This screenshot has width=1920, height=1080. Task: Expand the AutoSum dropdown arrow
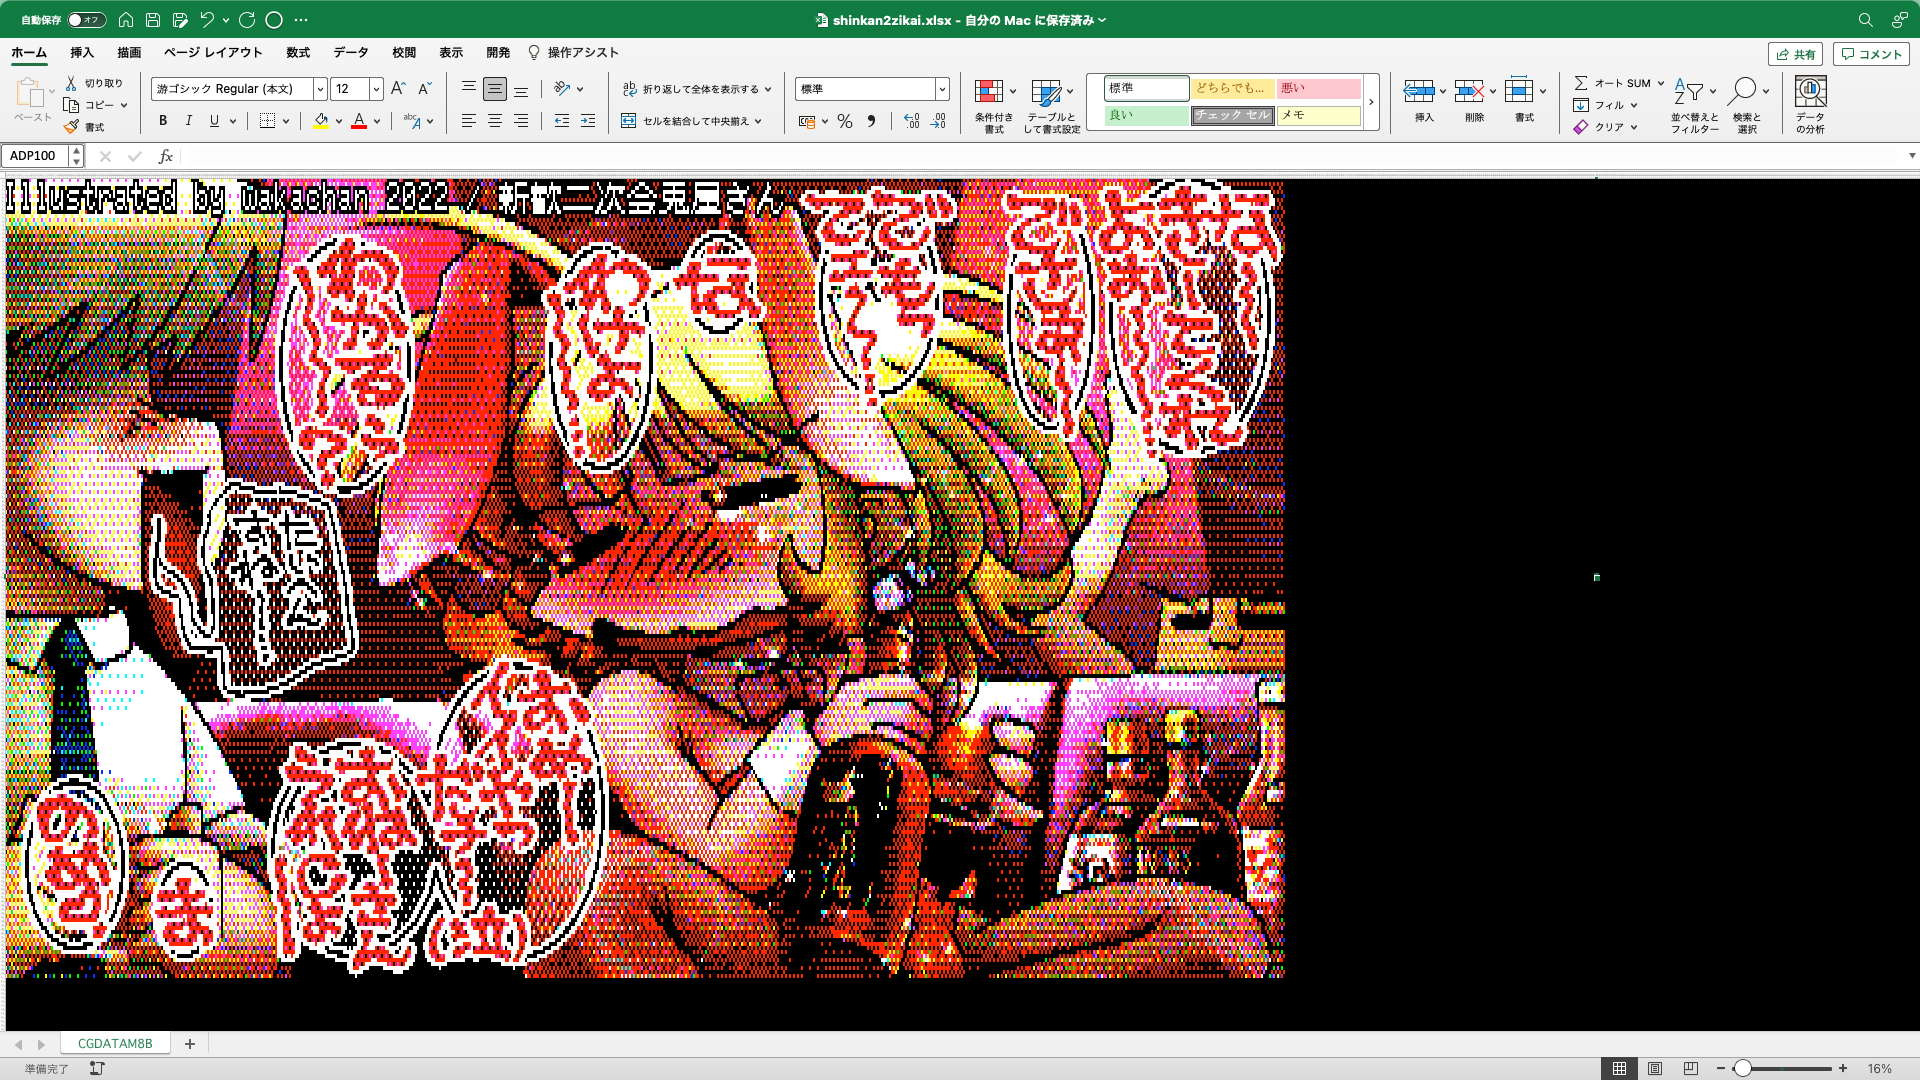click(1661, 83)
